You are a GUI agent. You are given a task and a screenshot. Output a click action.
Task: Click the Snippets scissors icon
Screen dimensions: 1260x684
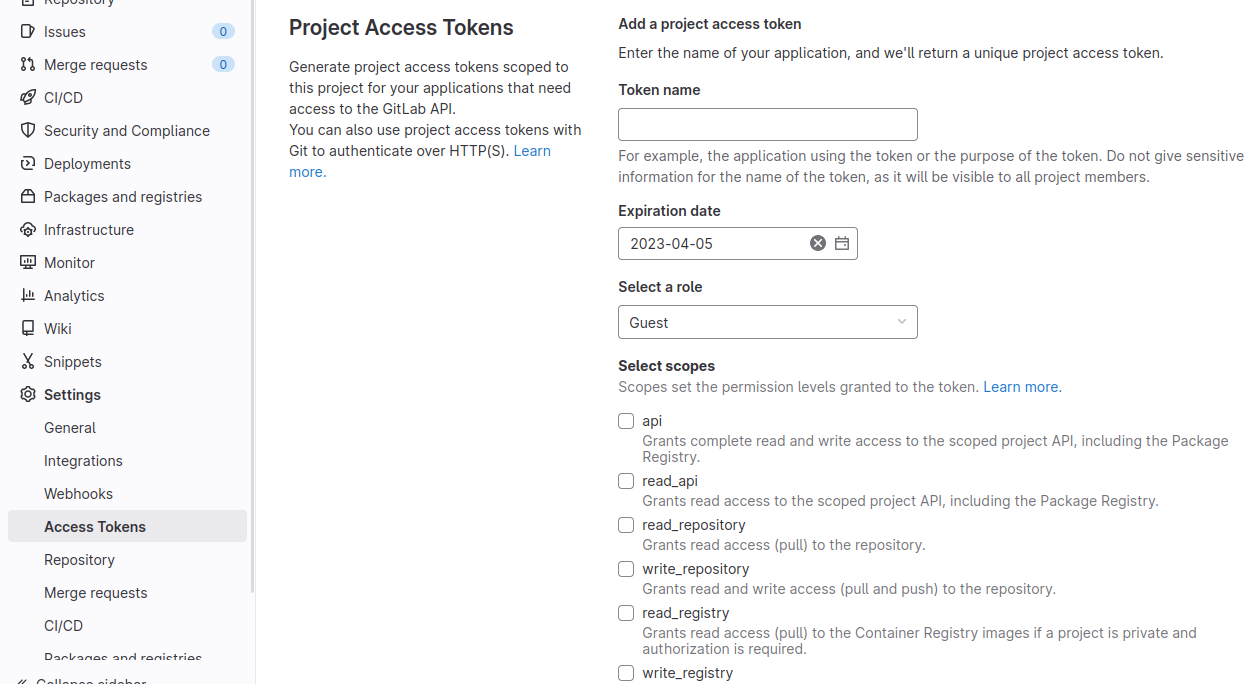[28, 362]
